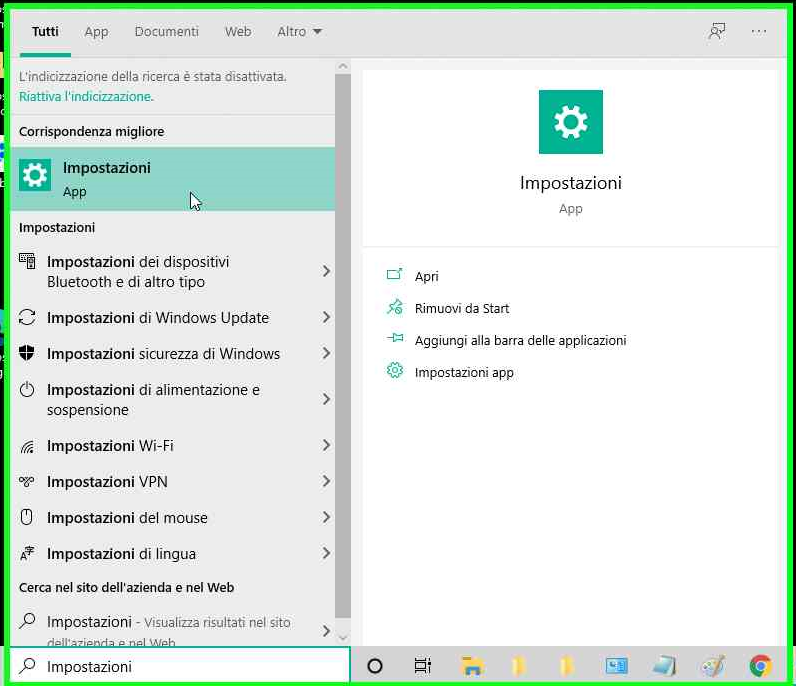
Task: Expand Impostazioni dei dispositivi Bluetooth chevron
Action: (326, 272)
